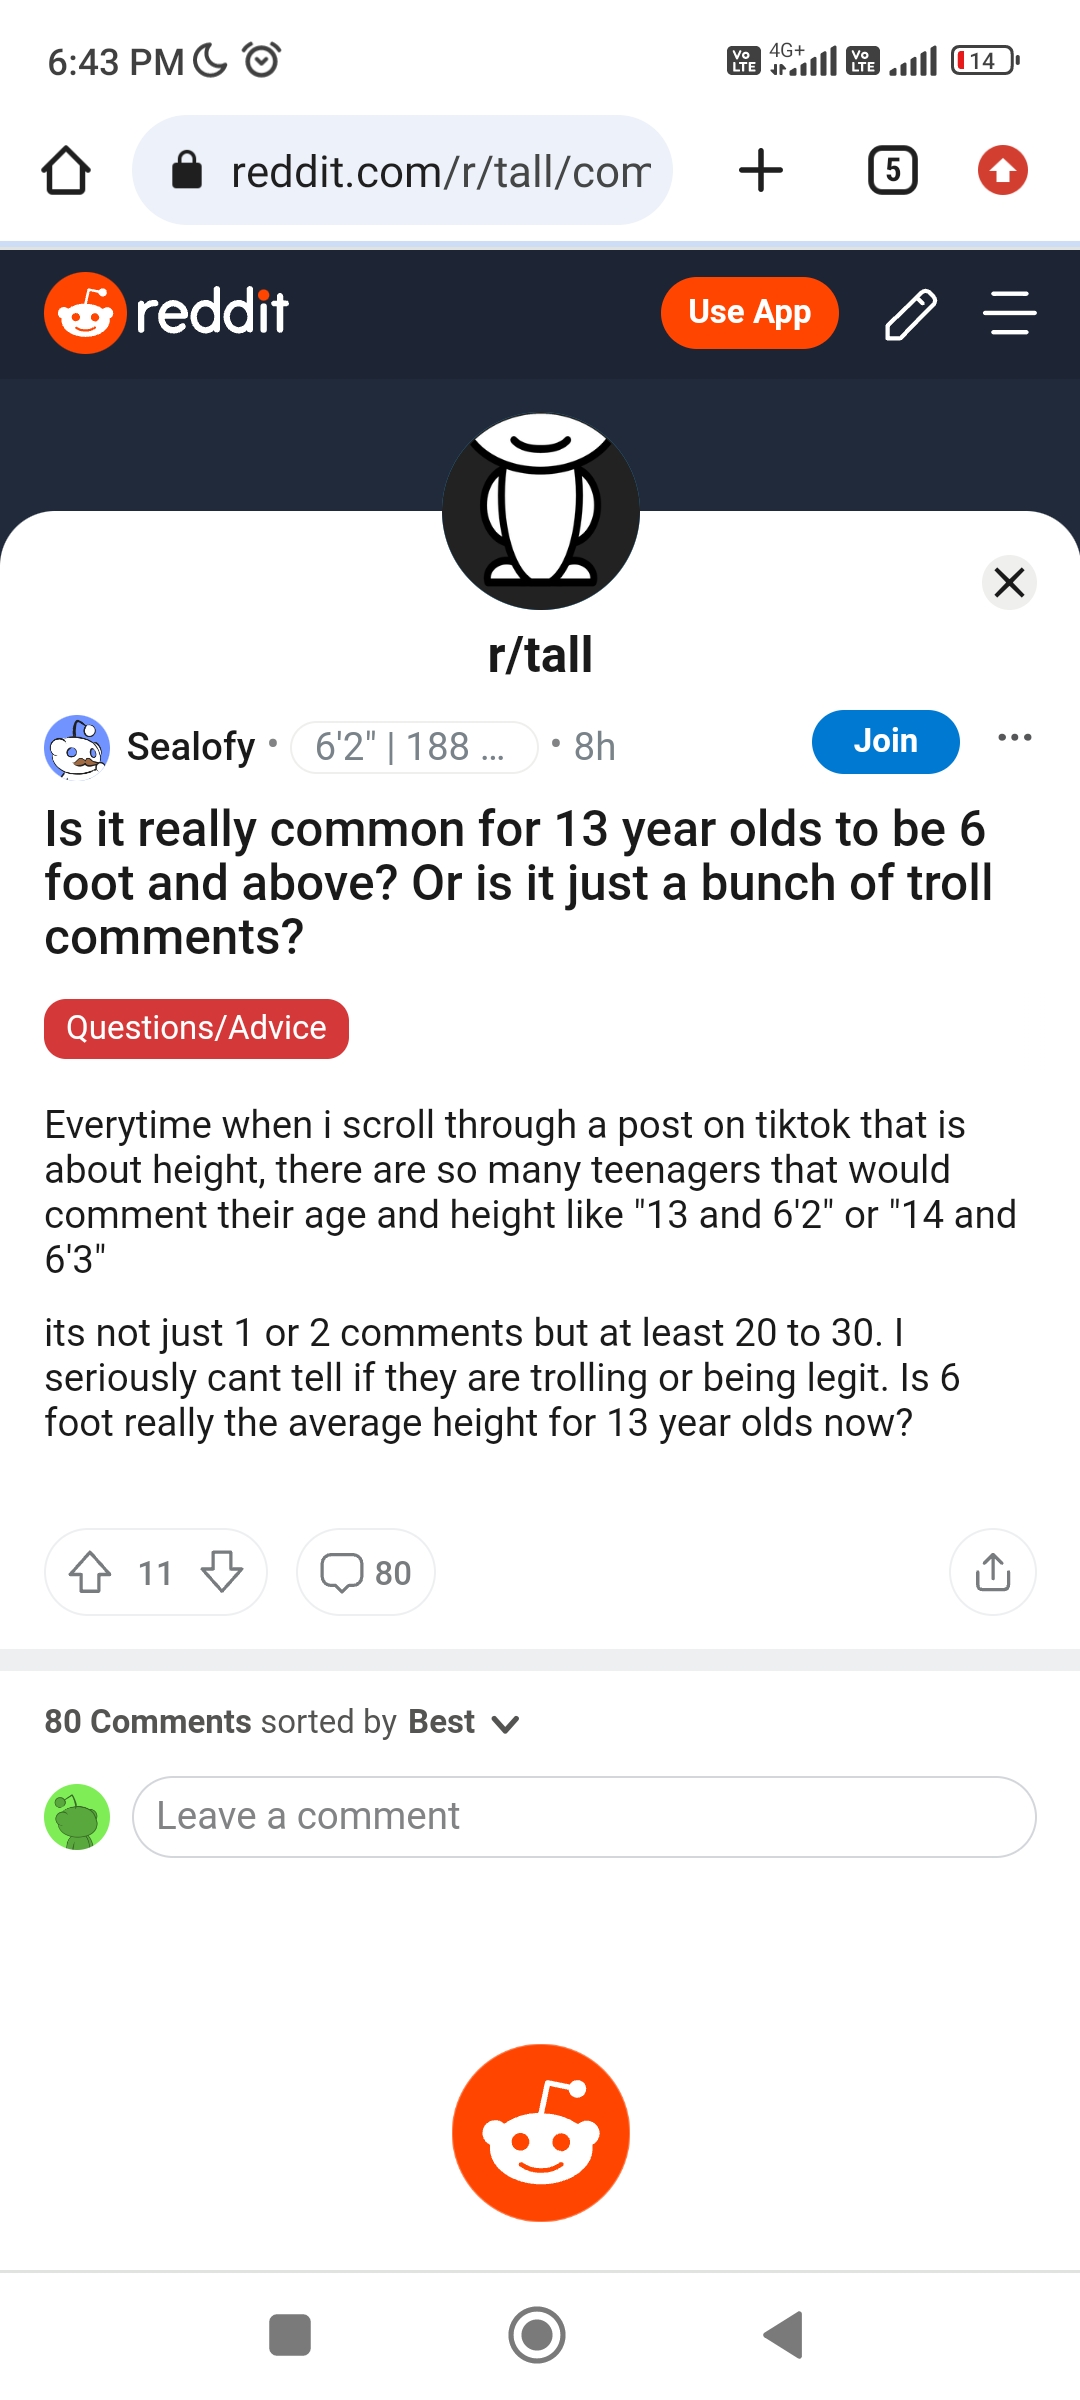The image size is (1080, 2400).
Task: Tap the pencil create post icon
Action: 911,314
